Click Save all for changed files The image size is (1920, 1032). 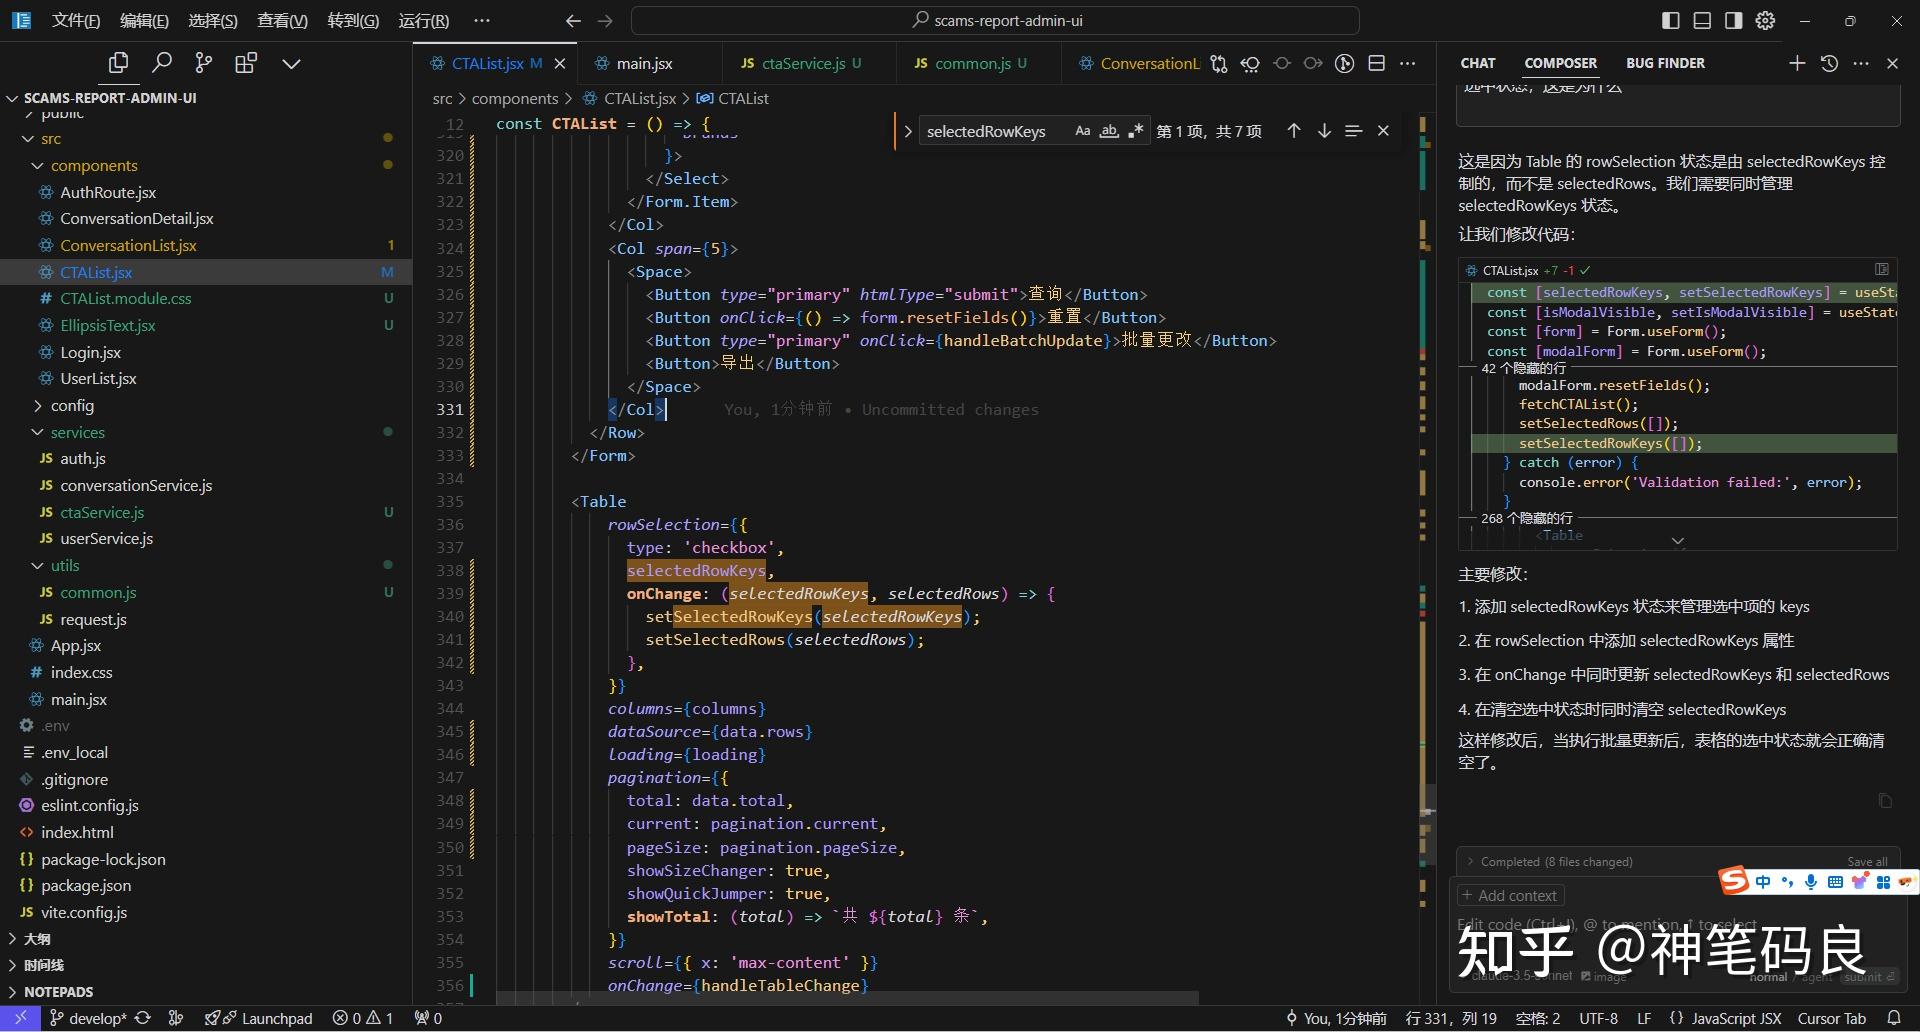[1867, 861]
